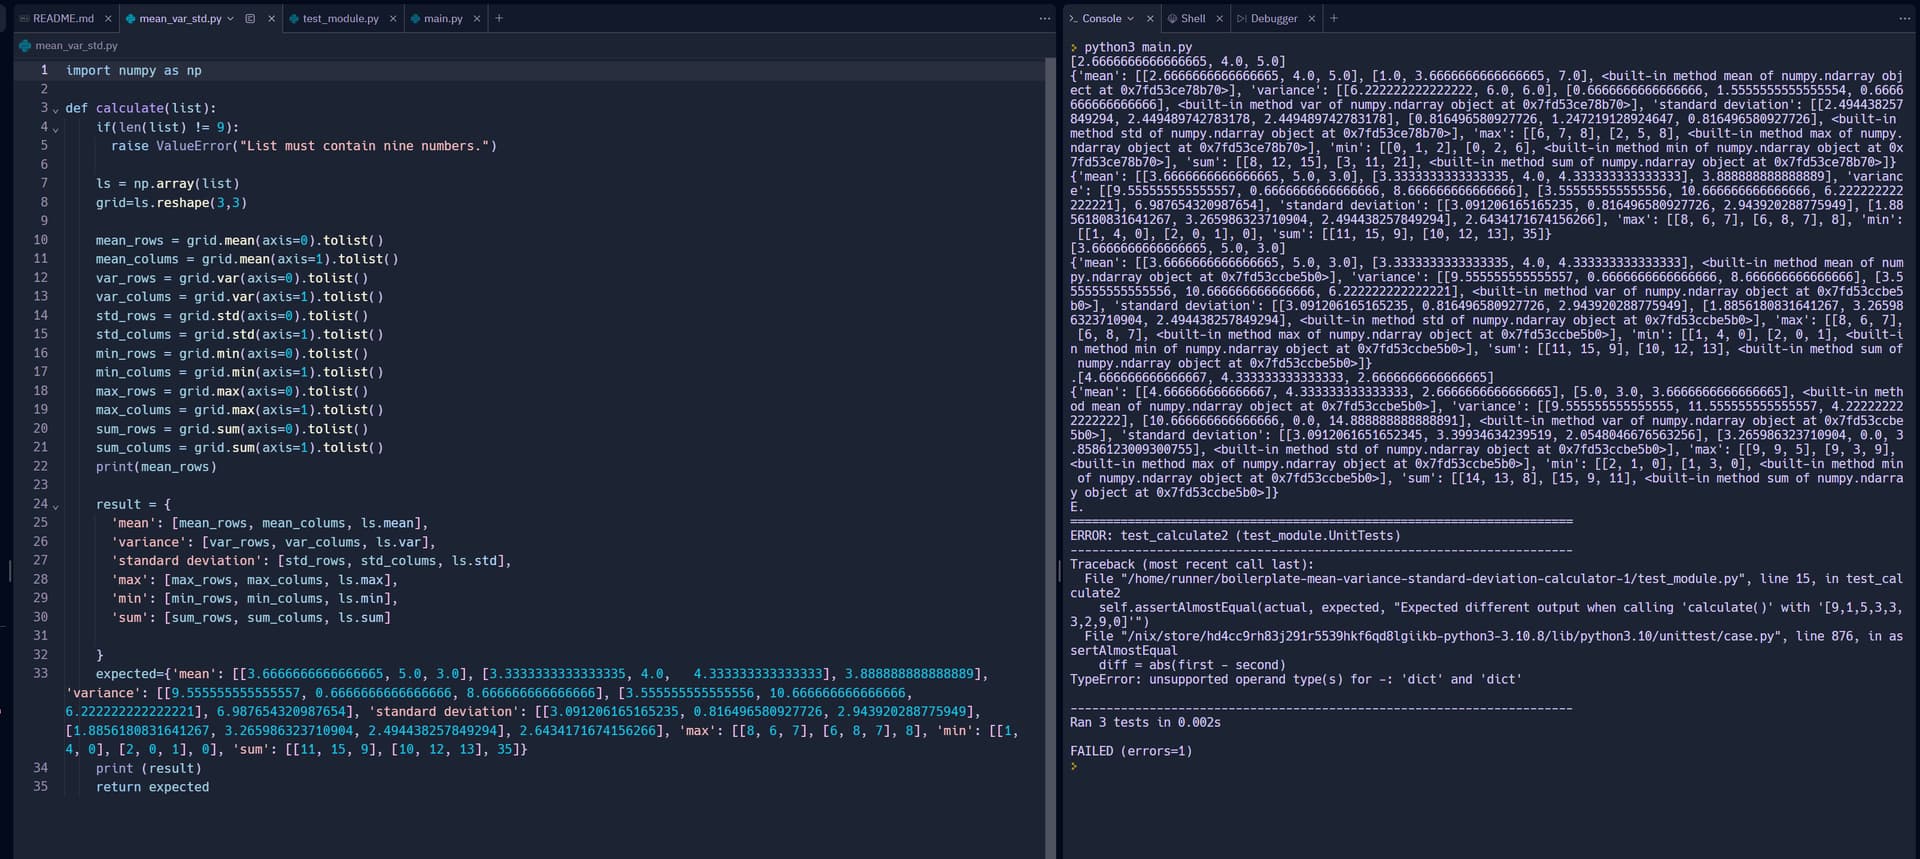Click 'print(mean_rows)' line in editor

pyautogui.click(x=156, y=467)
